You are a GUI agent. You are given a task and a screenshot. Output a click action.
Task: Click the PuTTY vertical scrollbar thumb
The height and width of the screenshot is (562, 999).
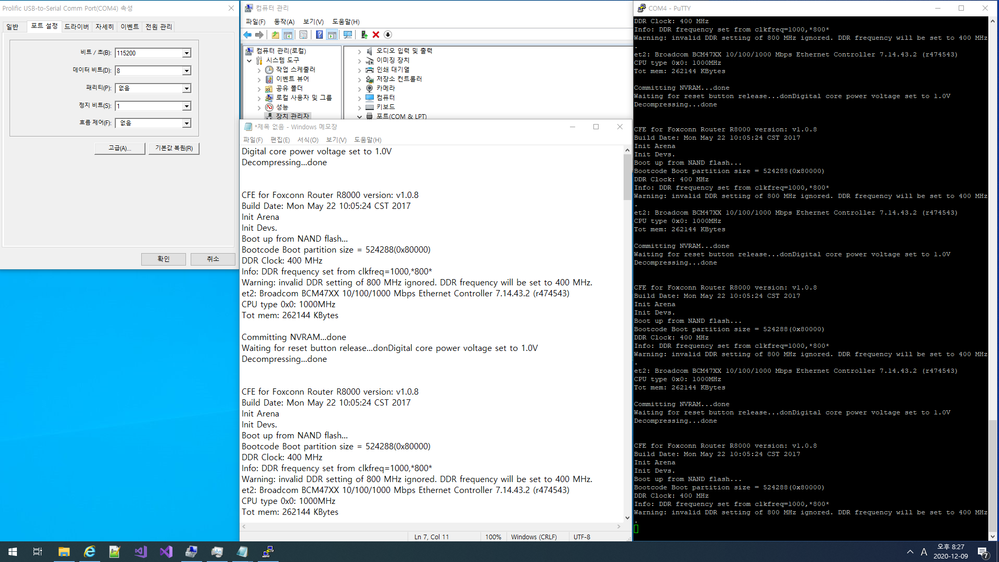click(x=992, y=476)
